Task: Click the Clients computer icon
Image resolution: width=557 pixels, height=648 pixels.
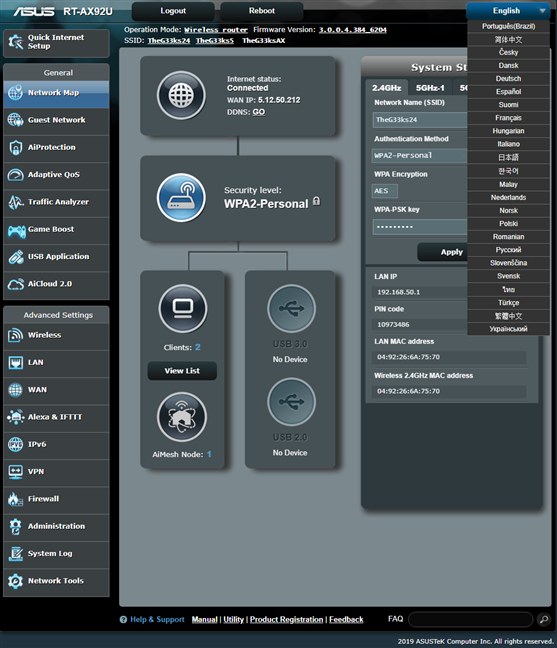Action: (183, 308)
